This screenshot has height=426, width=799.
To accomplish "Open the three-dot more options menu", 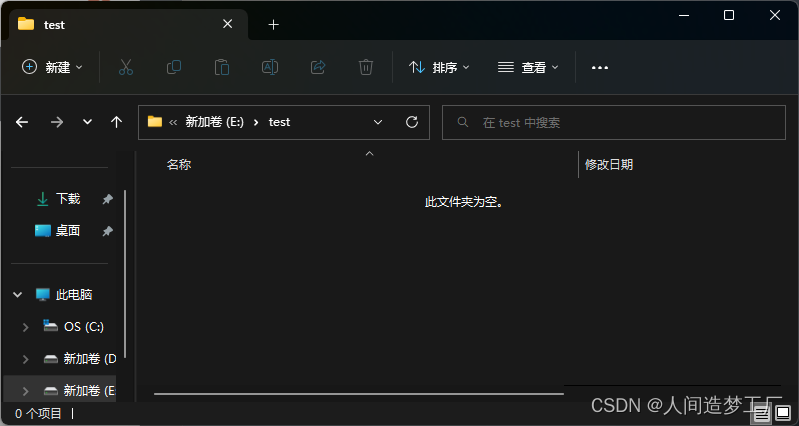I will (x=600, y=67).
